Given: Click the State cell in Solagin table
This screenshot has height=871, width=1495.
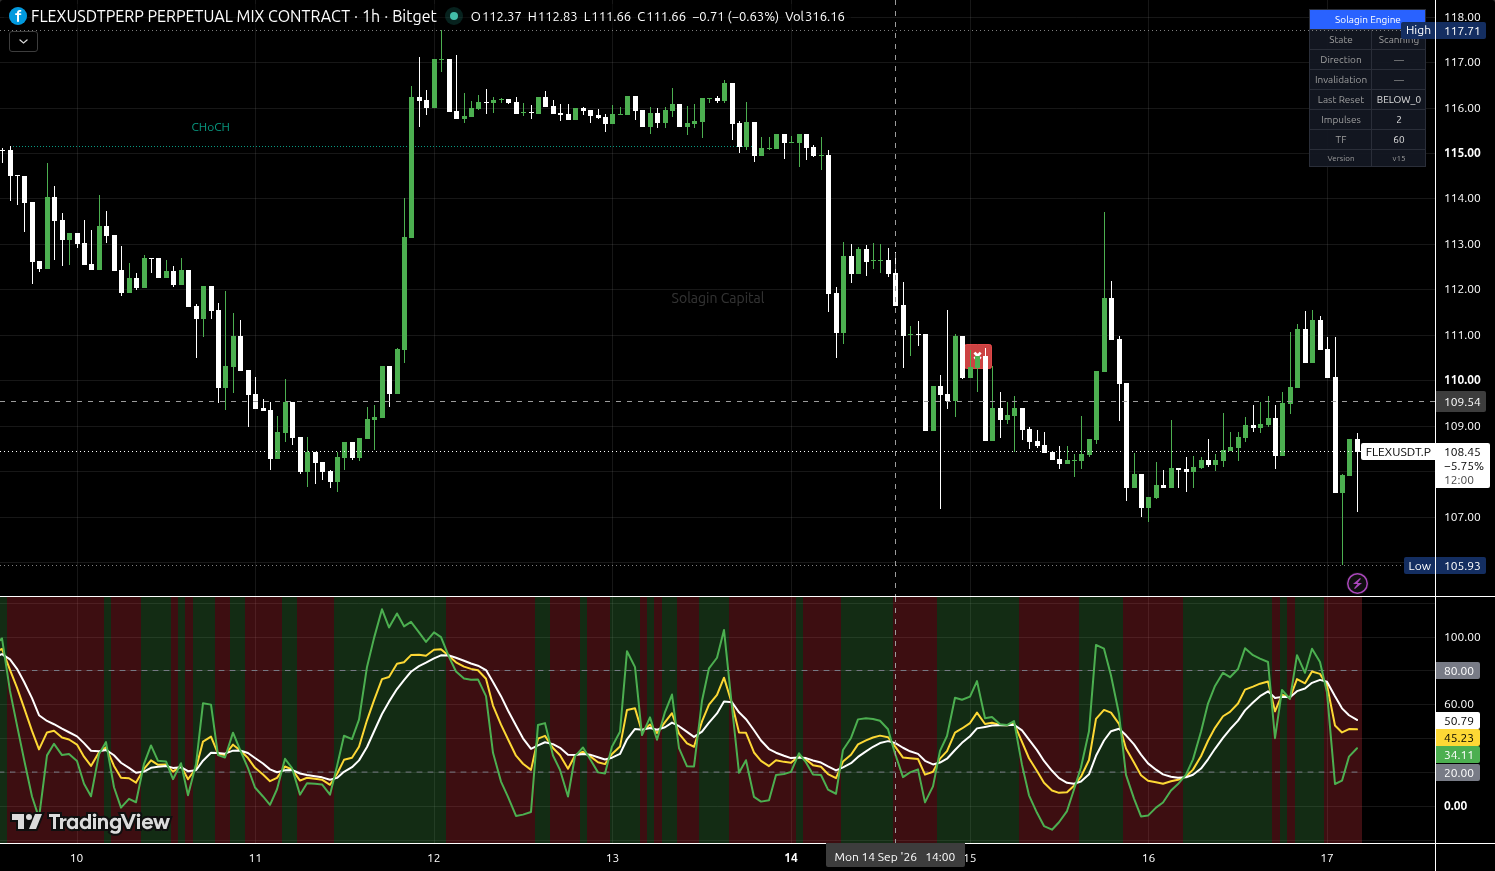Looking at the screenshot, I should [x=1341, y=40].
